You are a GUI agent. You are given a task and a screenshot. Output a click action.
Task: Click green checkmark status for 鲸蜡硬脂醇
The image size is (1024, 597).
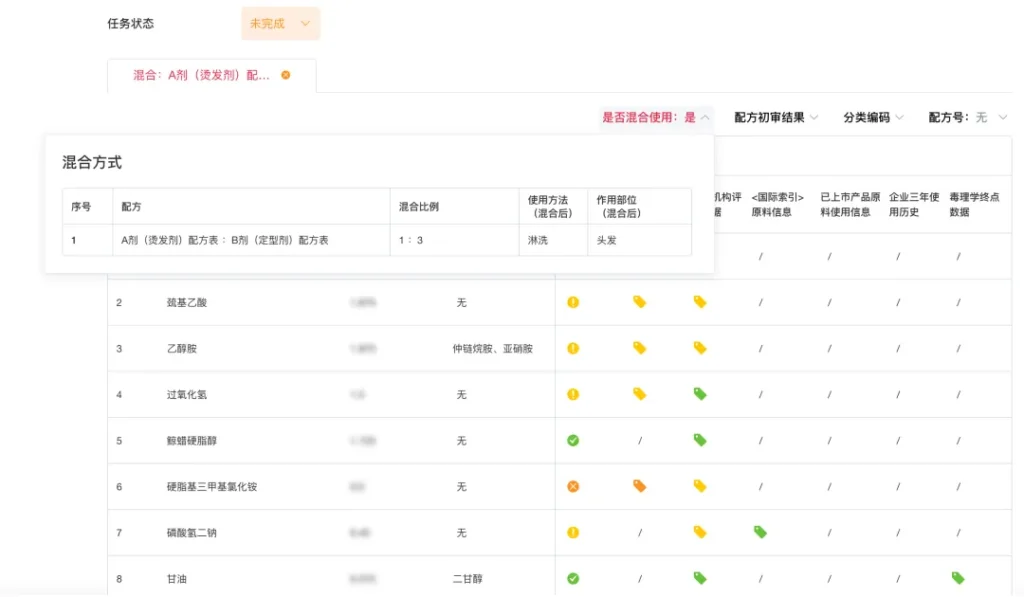(x=573, y=440)
